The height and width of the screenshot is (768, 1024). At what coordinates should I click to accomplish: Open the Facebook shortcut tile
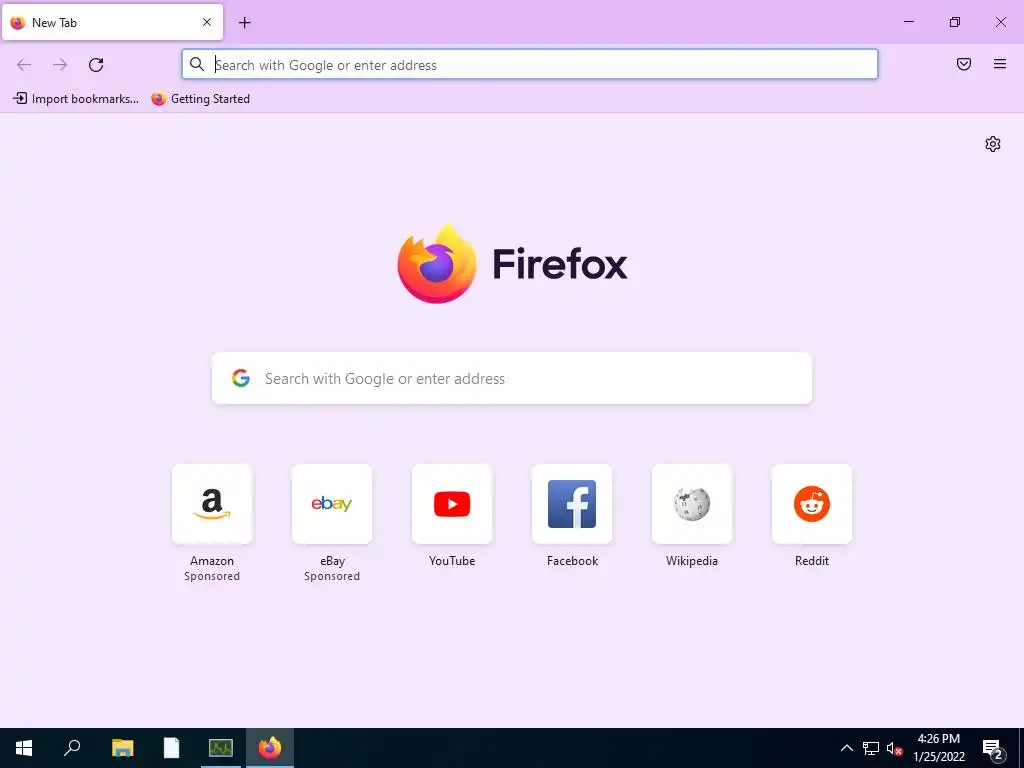[572, 504]
